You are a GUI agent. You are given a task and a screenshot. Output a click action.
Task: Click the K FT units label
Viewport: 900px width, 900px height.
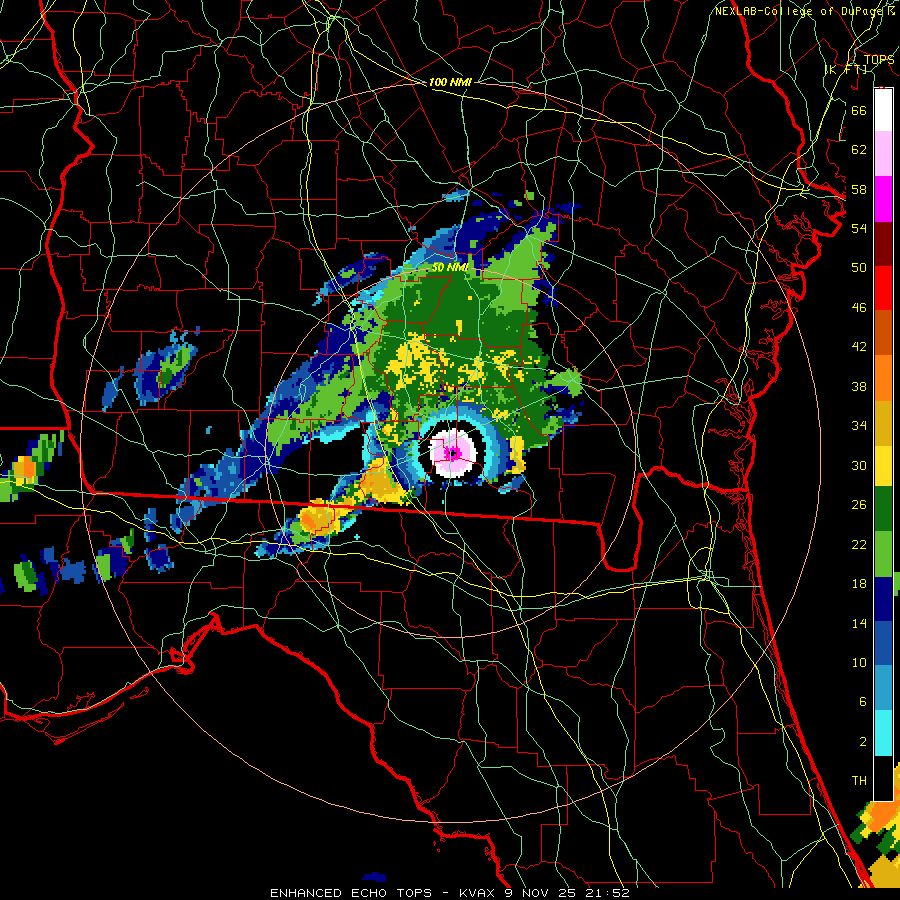847,69
